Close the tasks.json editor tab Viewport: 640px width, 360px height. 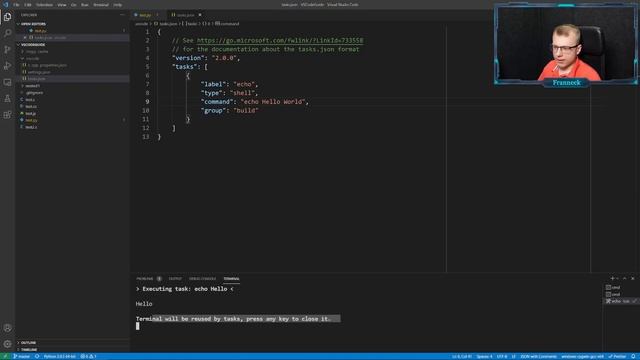[200, 15]
